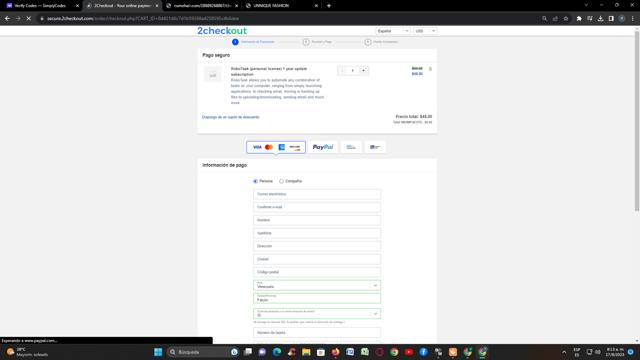
Task: Click the Número de tarjeta field
Action: click(x=317, y=333)
